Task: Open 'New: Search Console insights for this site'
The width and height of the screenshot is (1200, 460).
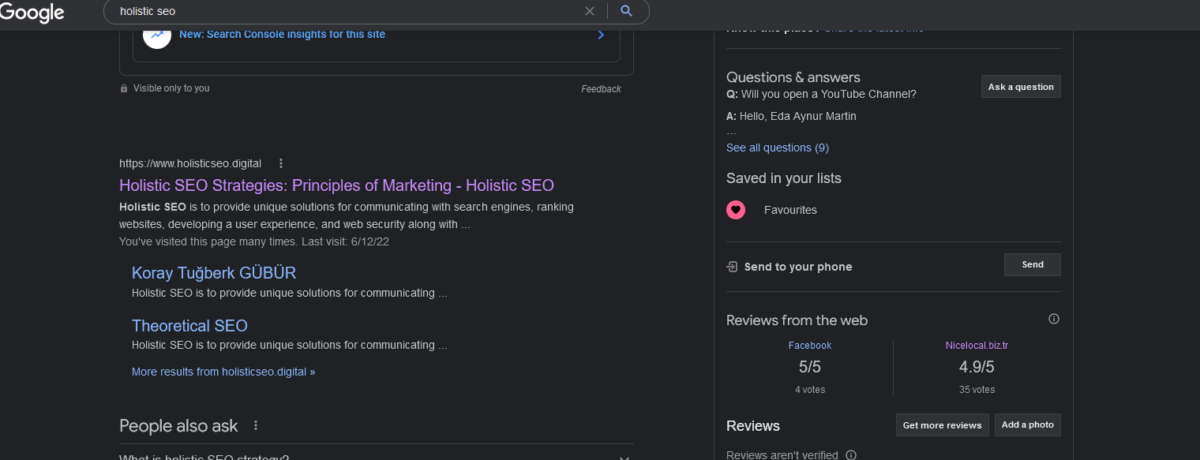Action: pos(282,34)
